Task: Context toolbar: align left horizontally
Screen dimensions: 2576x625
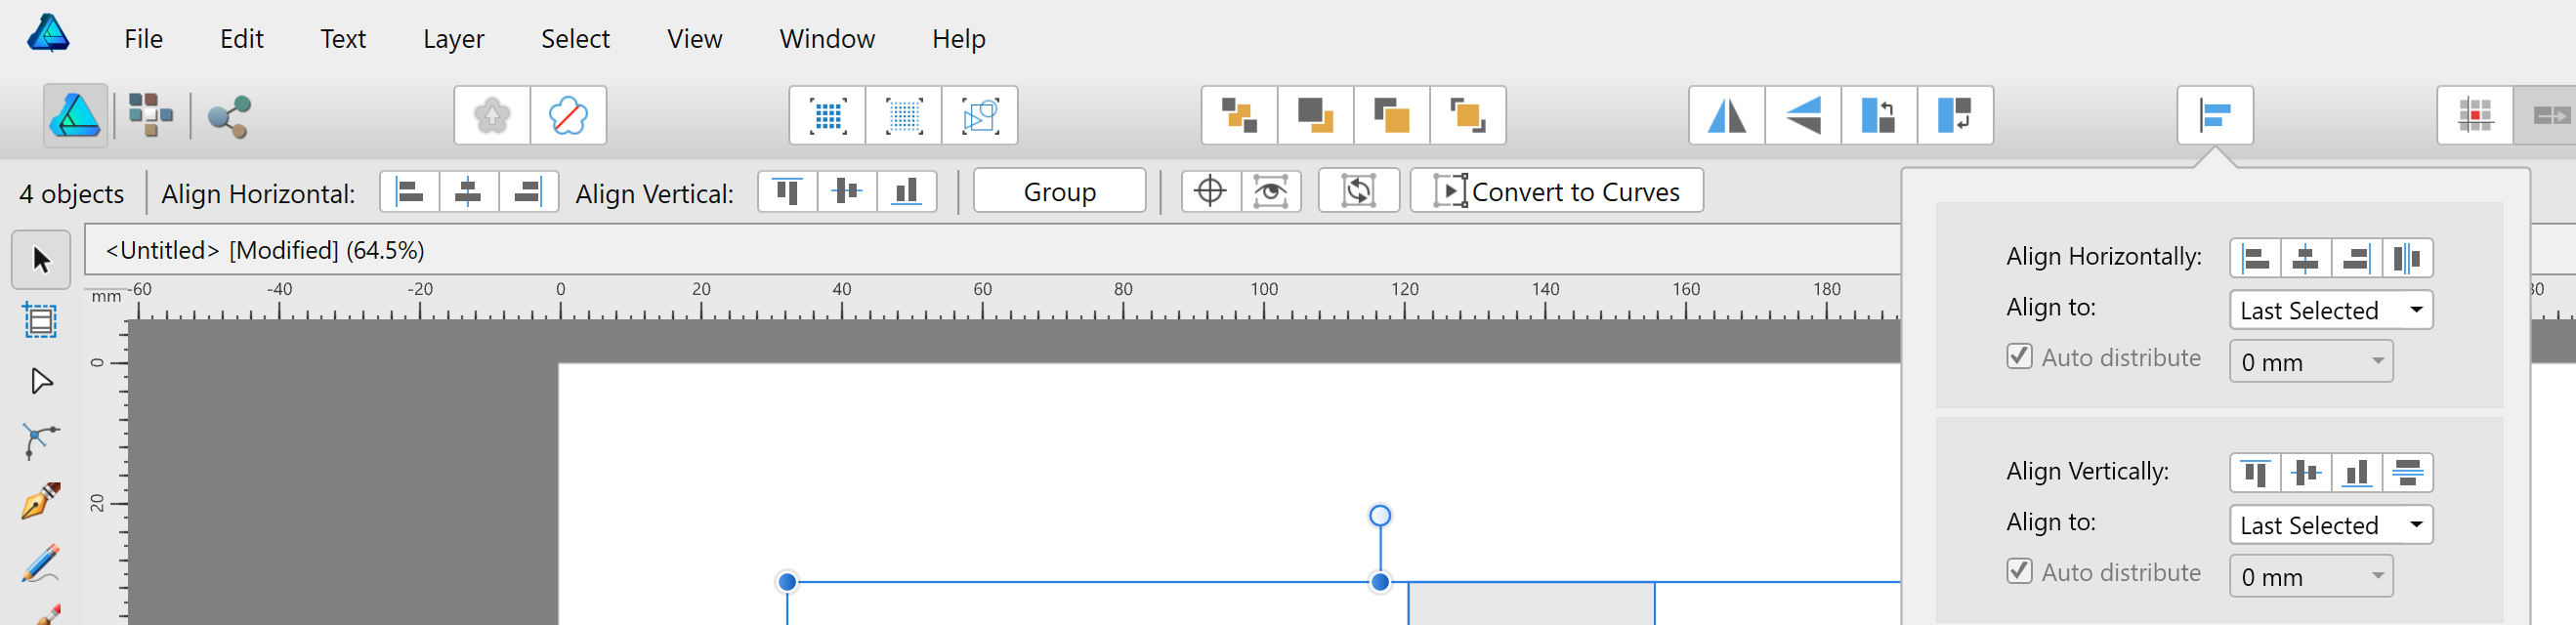Action: 410,191
